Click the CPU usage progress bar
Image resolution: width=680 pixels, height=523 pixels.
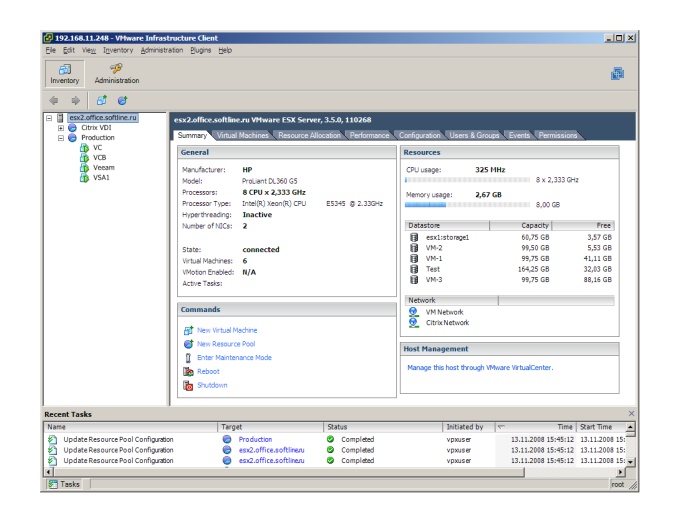pos(467,180)
